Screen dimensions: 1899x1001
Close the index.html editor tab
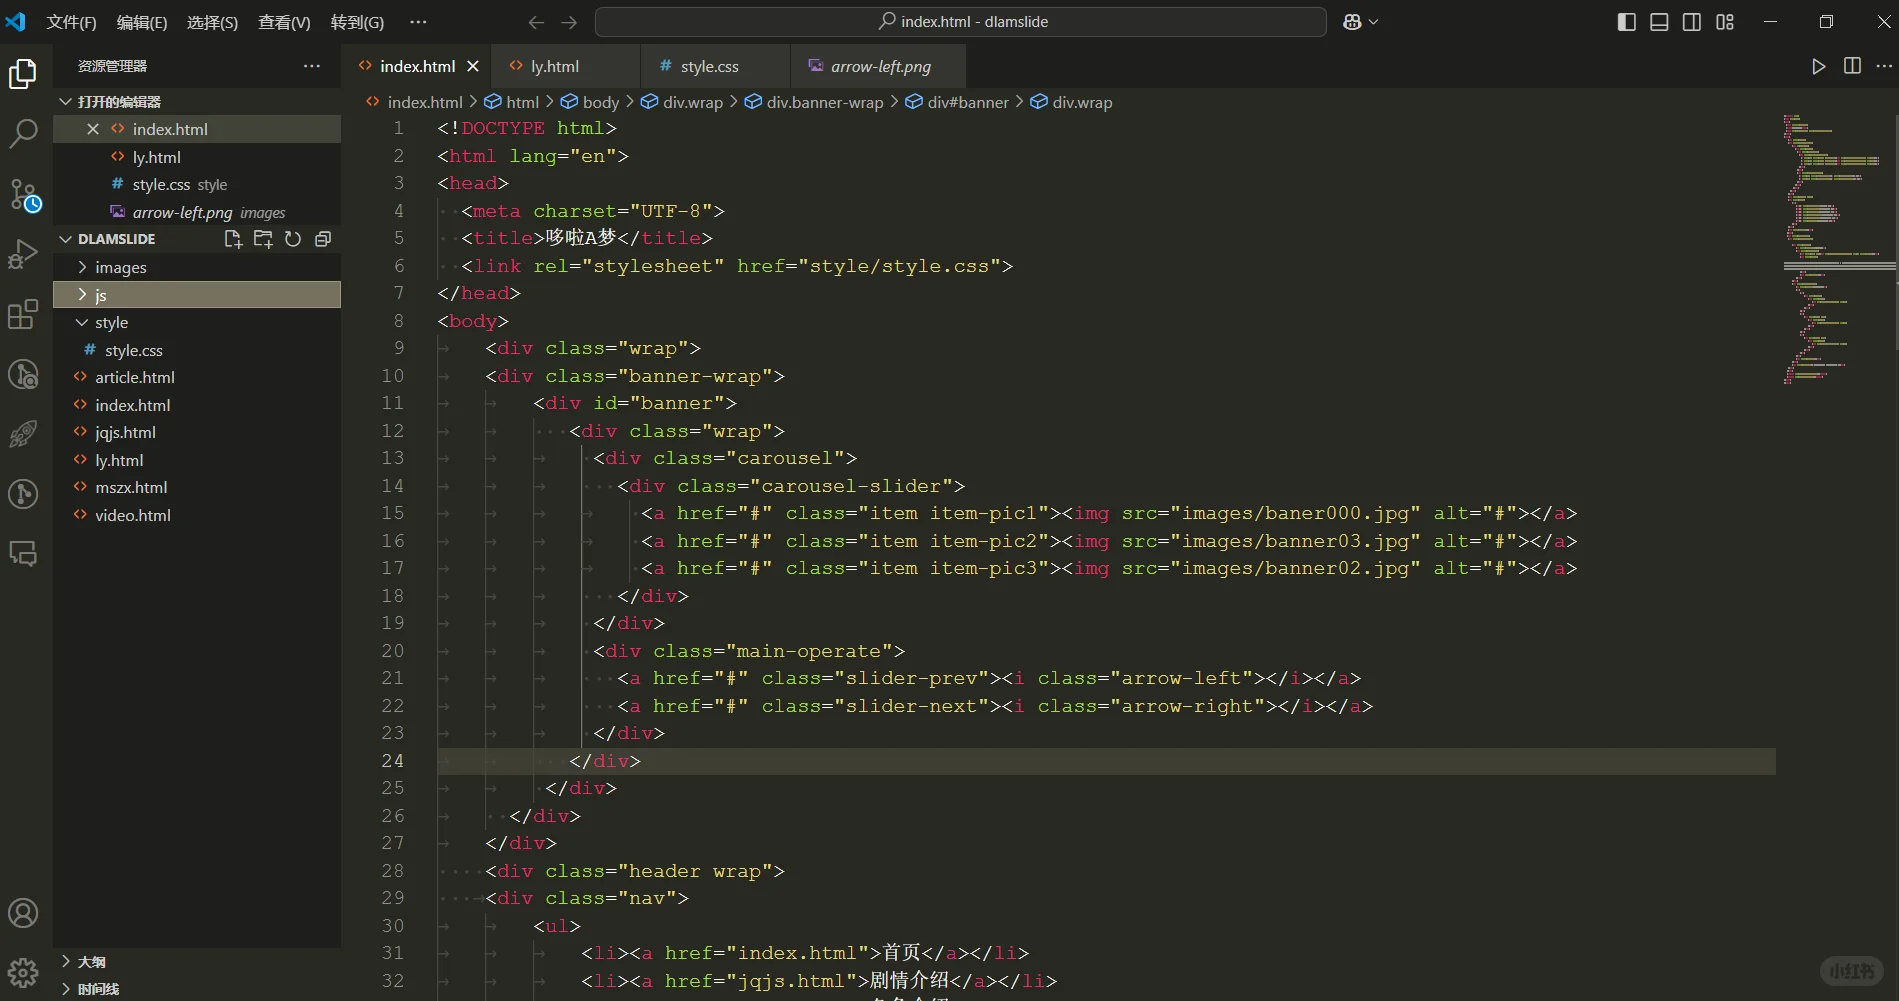(x=473, y=66)
